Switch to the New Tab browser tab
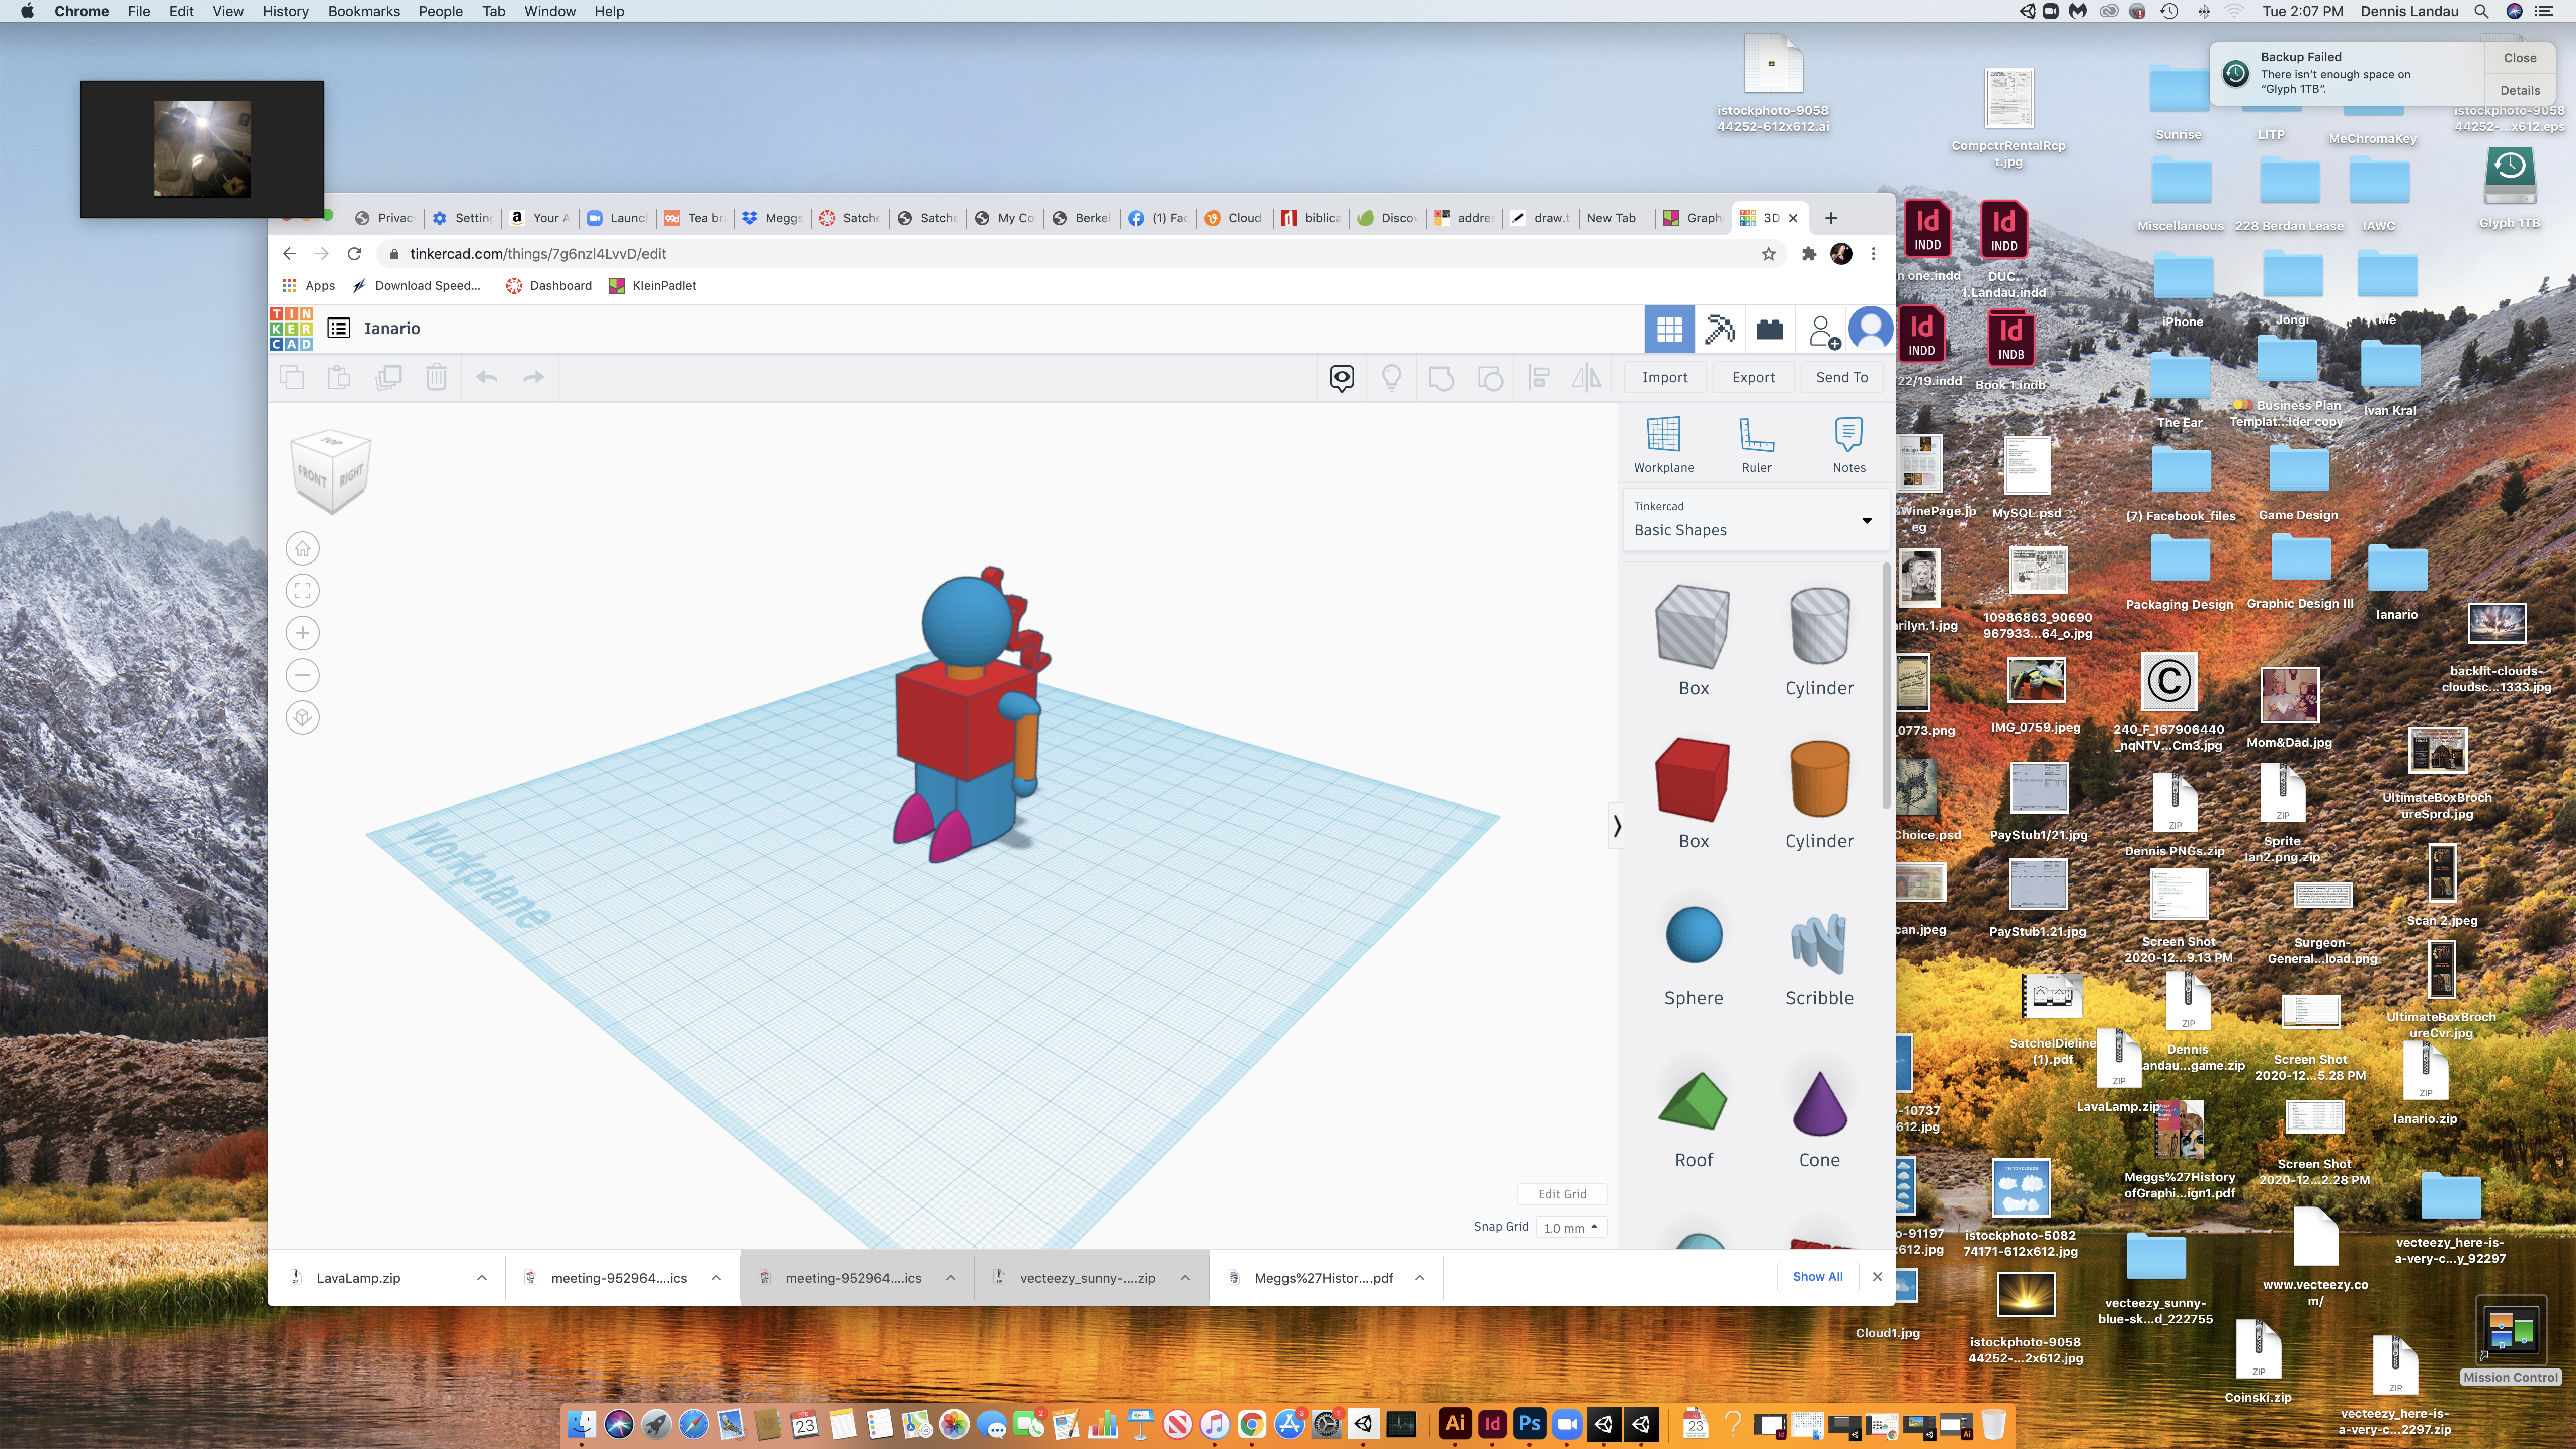This screenshot has height=1449, width=2576. (x=1611, y=218)
